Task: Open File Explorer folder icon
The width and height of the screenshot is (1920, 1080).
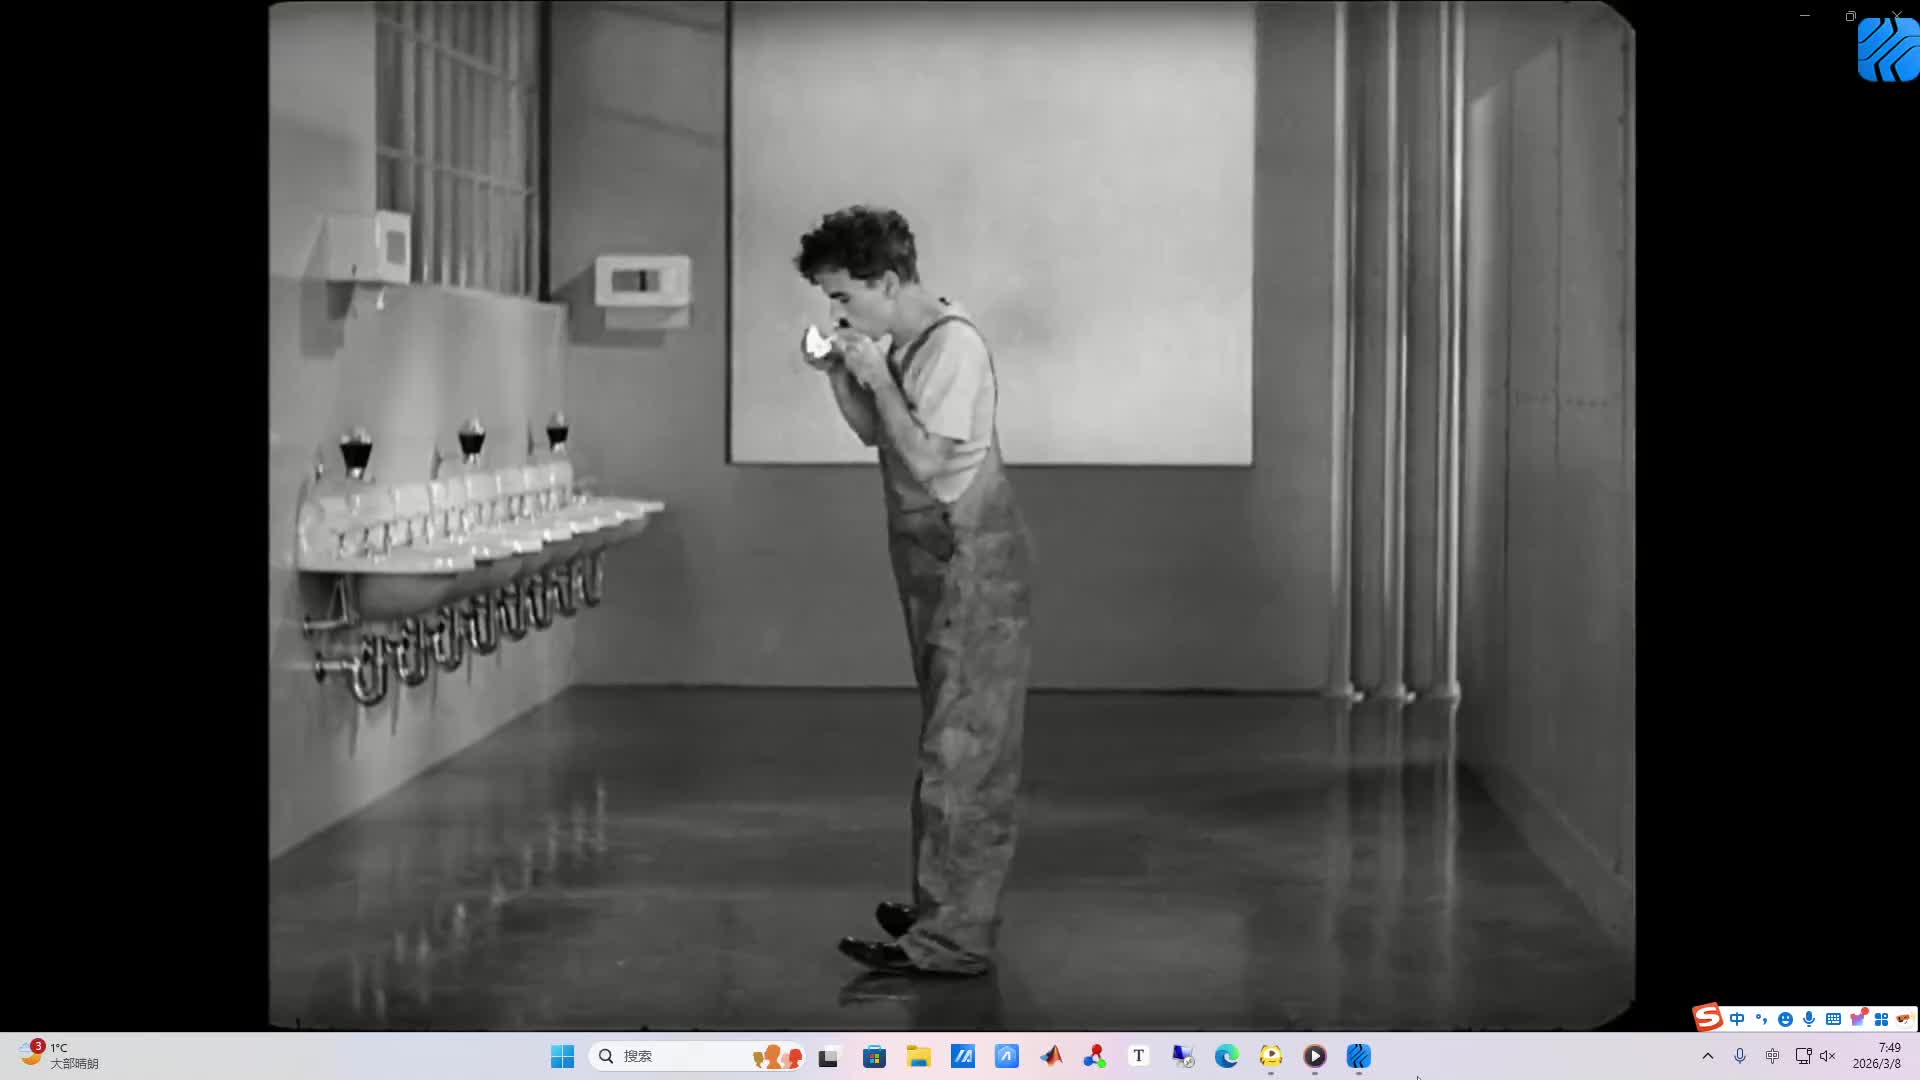Action: [918, 1056]
